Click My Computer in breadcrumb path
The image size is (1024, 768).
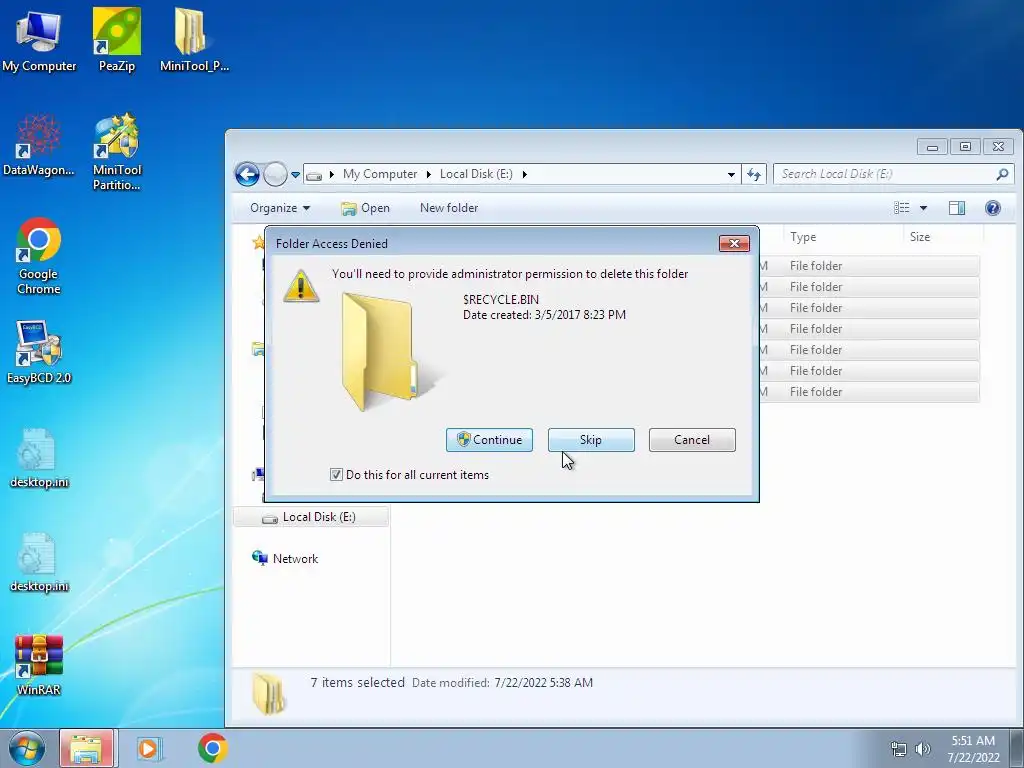pyautogui.click(x=380, y=174)
